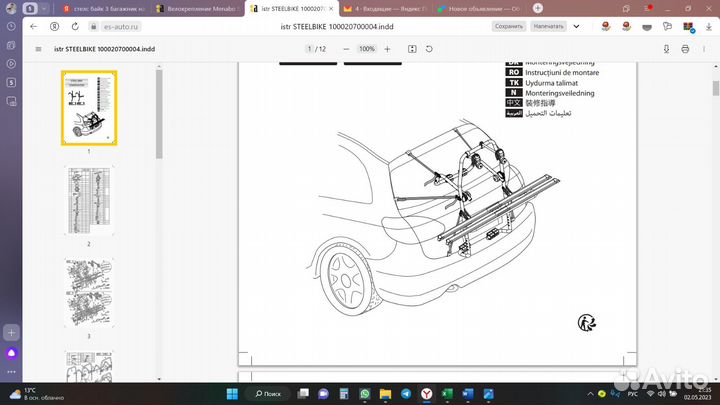Toggle the PDF sidebar menu icon
Screen dimensions: 720x405
[x=39, y=48]
